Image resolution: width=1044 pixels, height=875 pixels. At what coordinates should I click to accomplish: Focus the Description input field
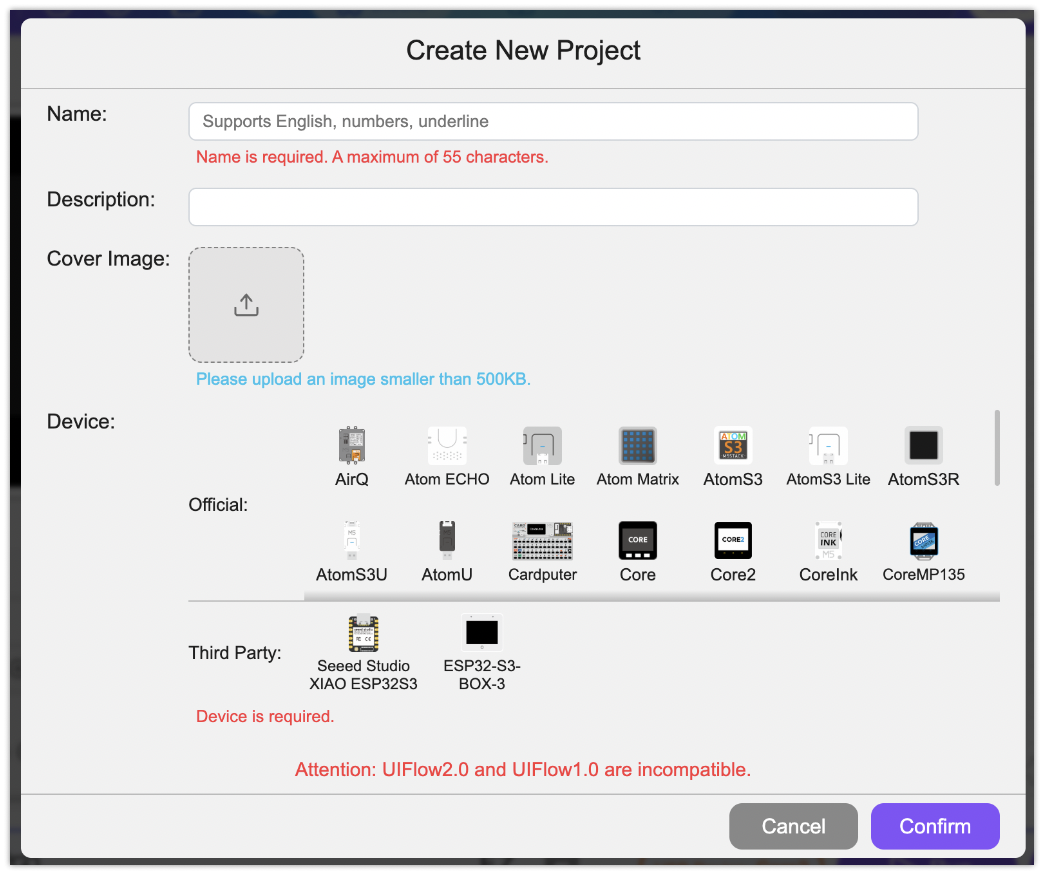click(553, 207)
